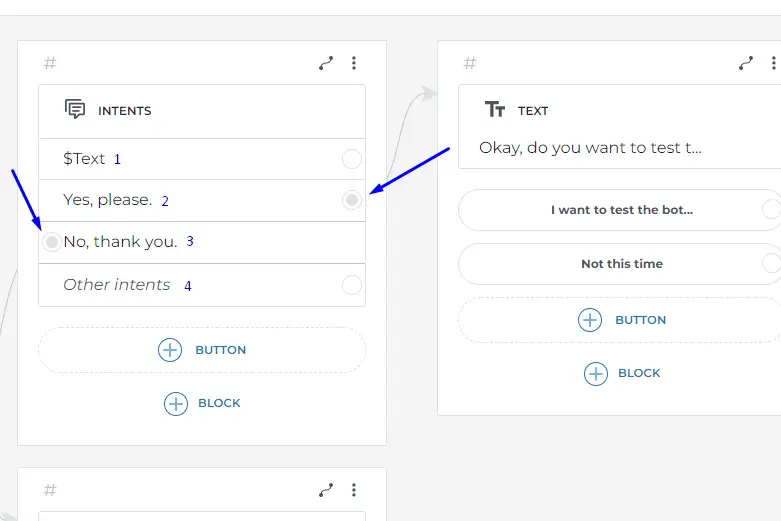Click the connection path icon on Intents card

click(x=326, y=63)
